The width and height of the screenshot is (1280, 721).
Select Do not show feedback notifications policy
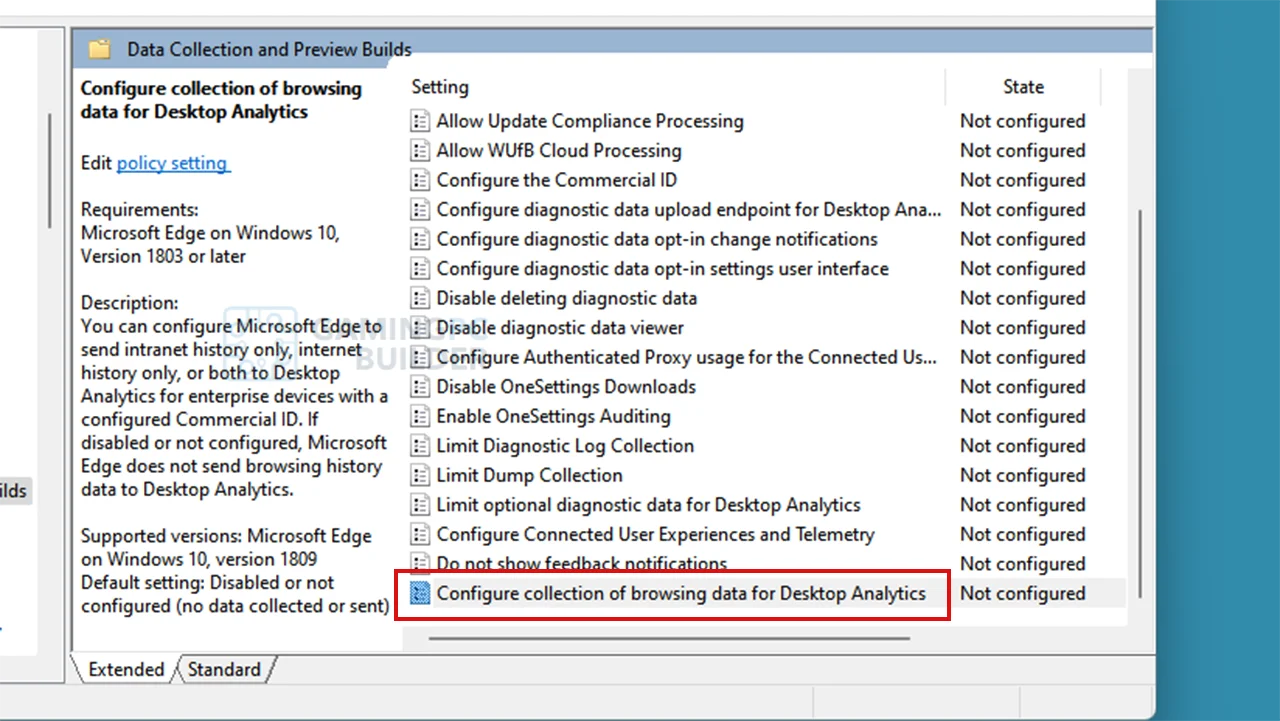click(x=582, y=564)
